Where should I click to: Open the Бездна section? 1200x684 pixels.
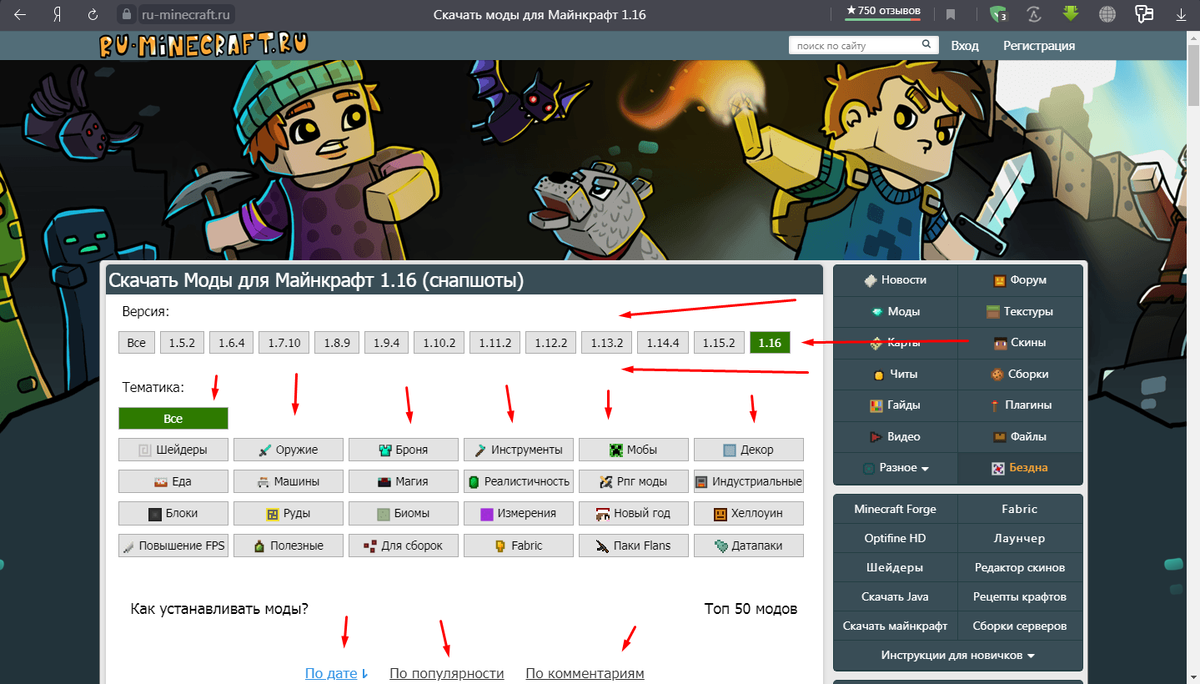1020,468
